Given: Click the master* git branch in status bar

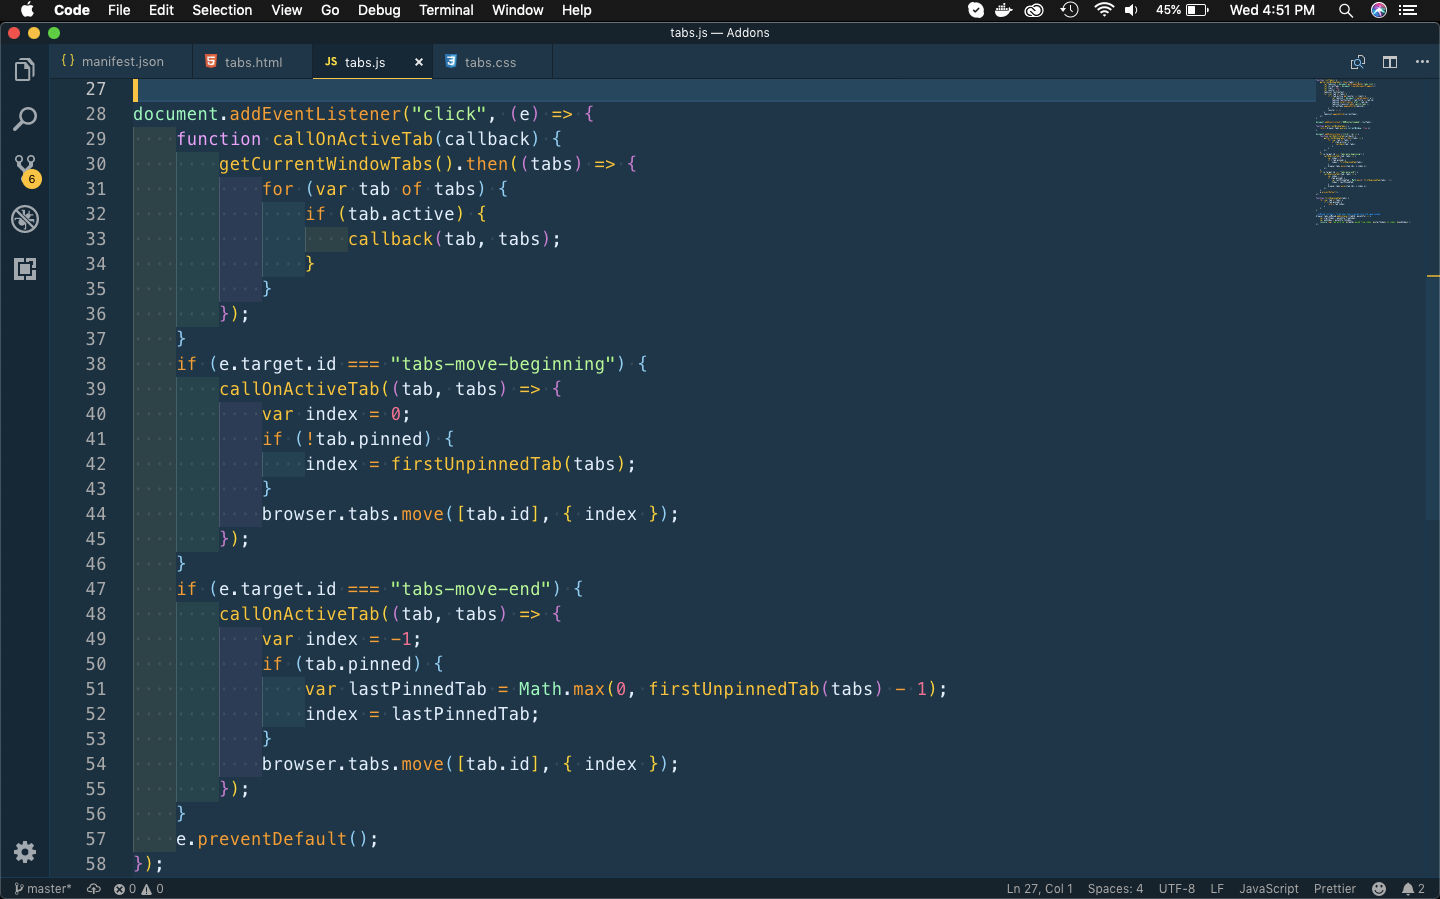Looking at the screenshot, I should click(x=43, y=889).
